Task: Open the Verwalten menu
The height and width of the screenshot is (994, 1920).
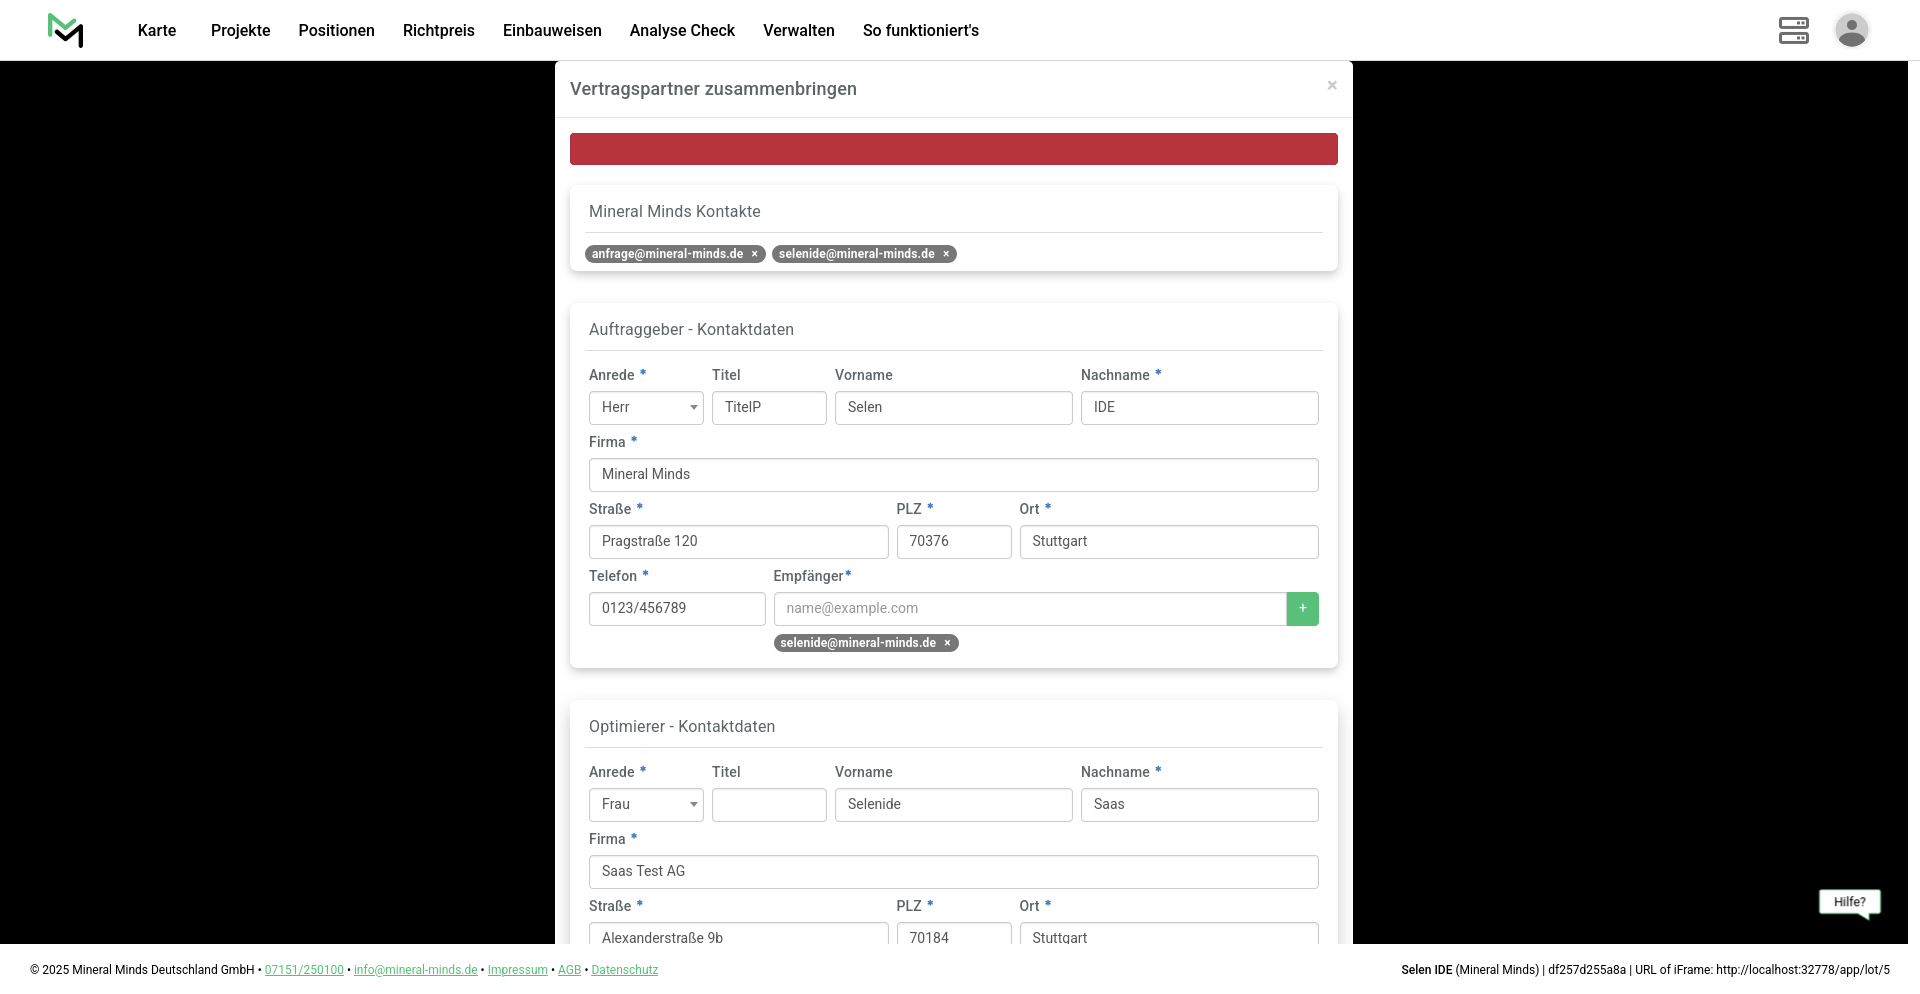Action: (798, 30)
